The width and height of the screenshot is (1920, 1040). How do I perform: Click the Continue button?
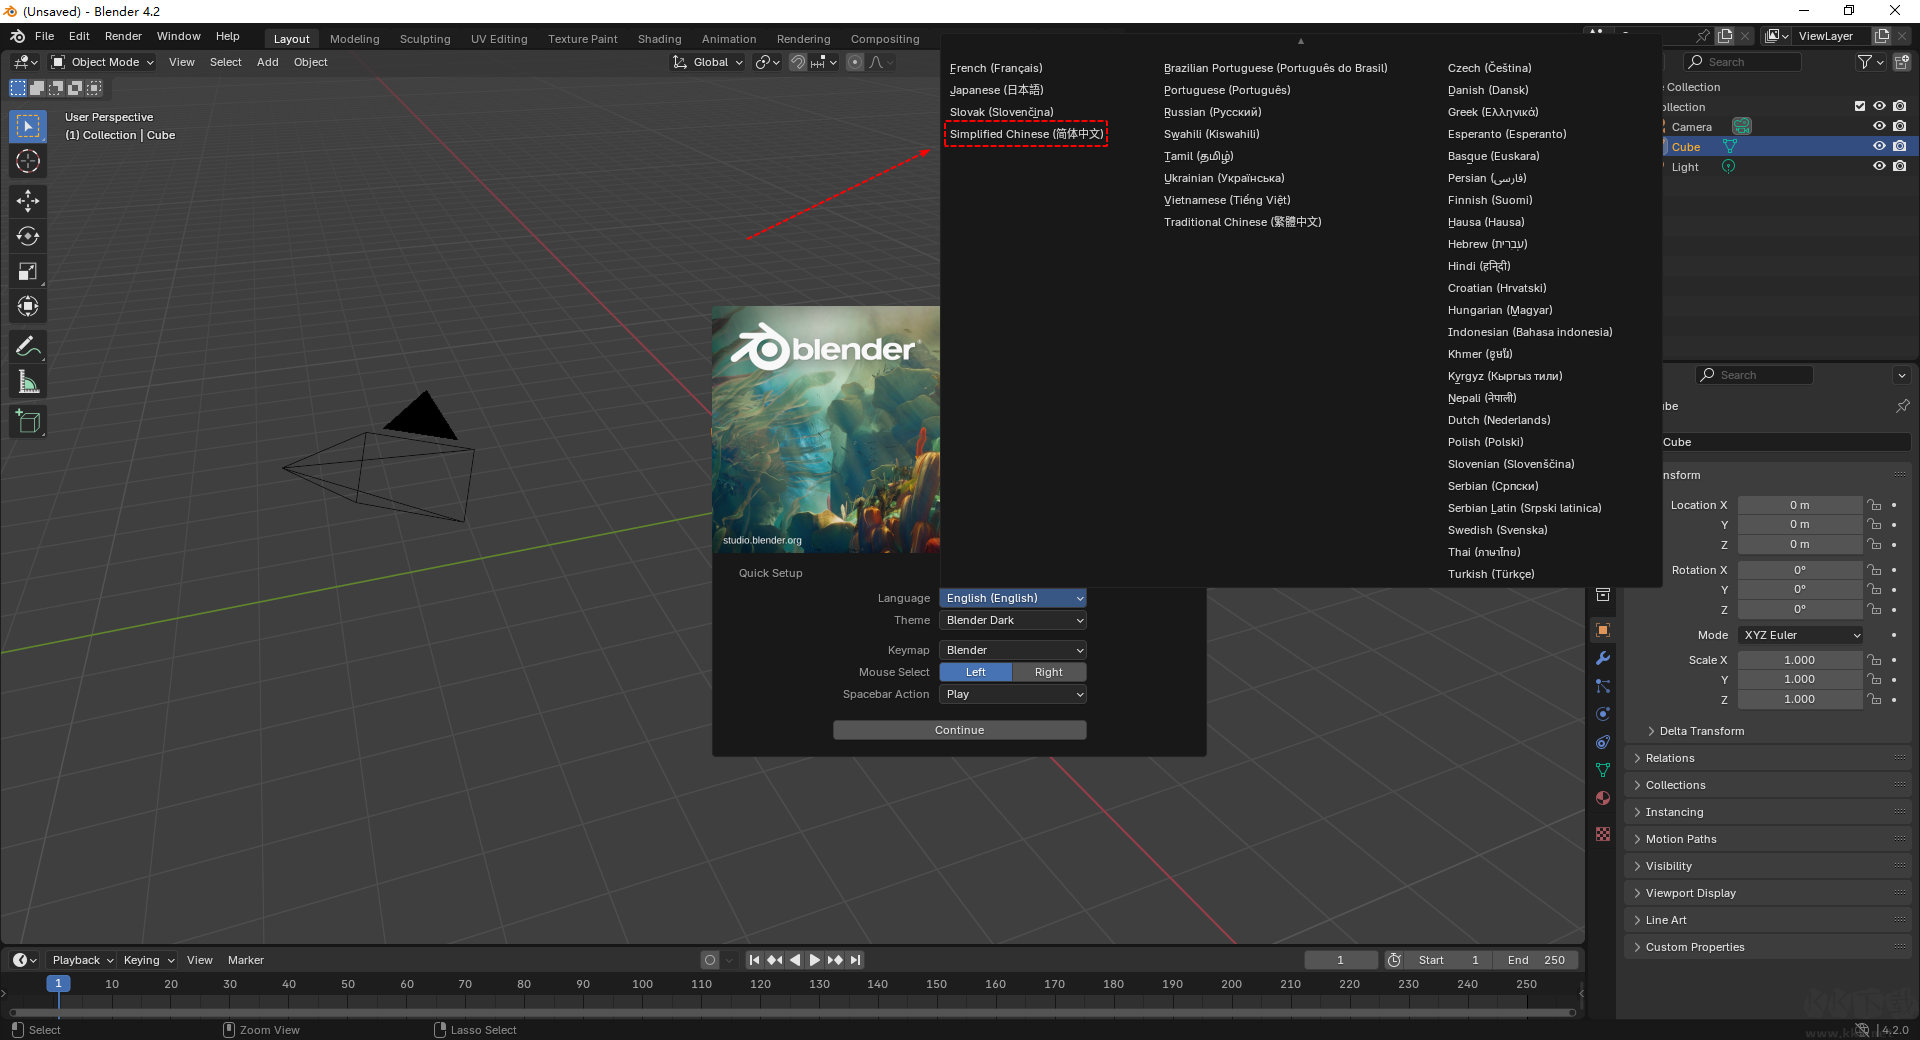pos(959,729)
